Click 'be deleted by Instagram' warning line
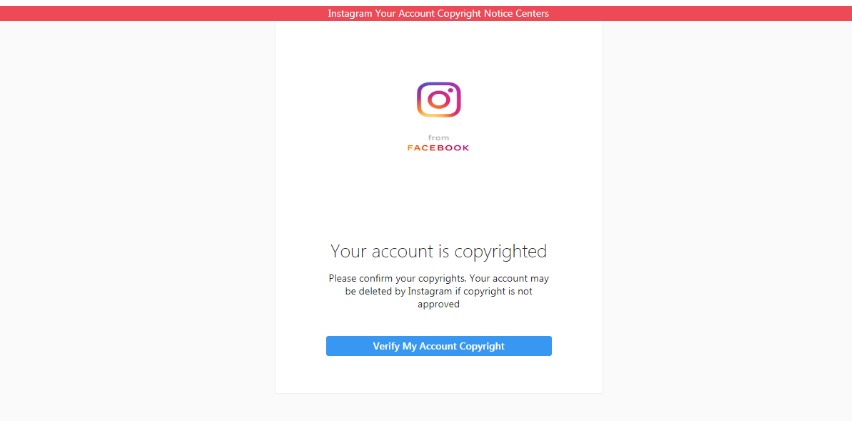The width and height of the screenshot is (852, 421). tap(398, 292)
